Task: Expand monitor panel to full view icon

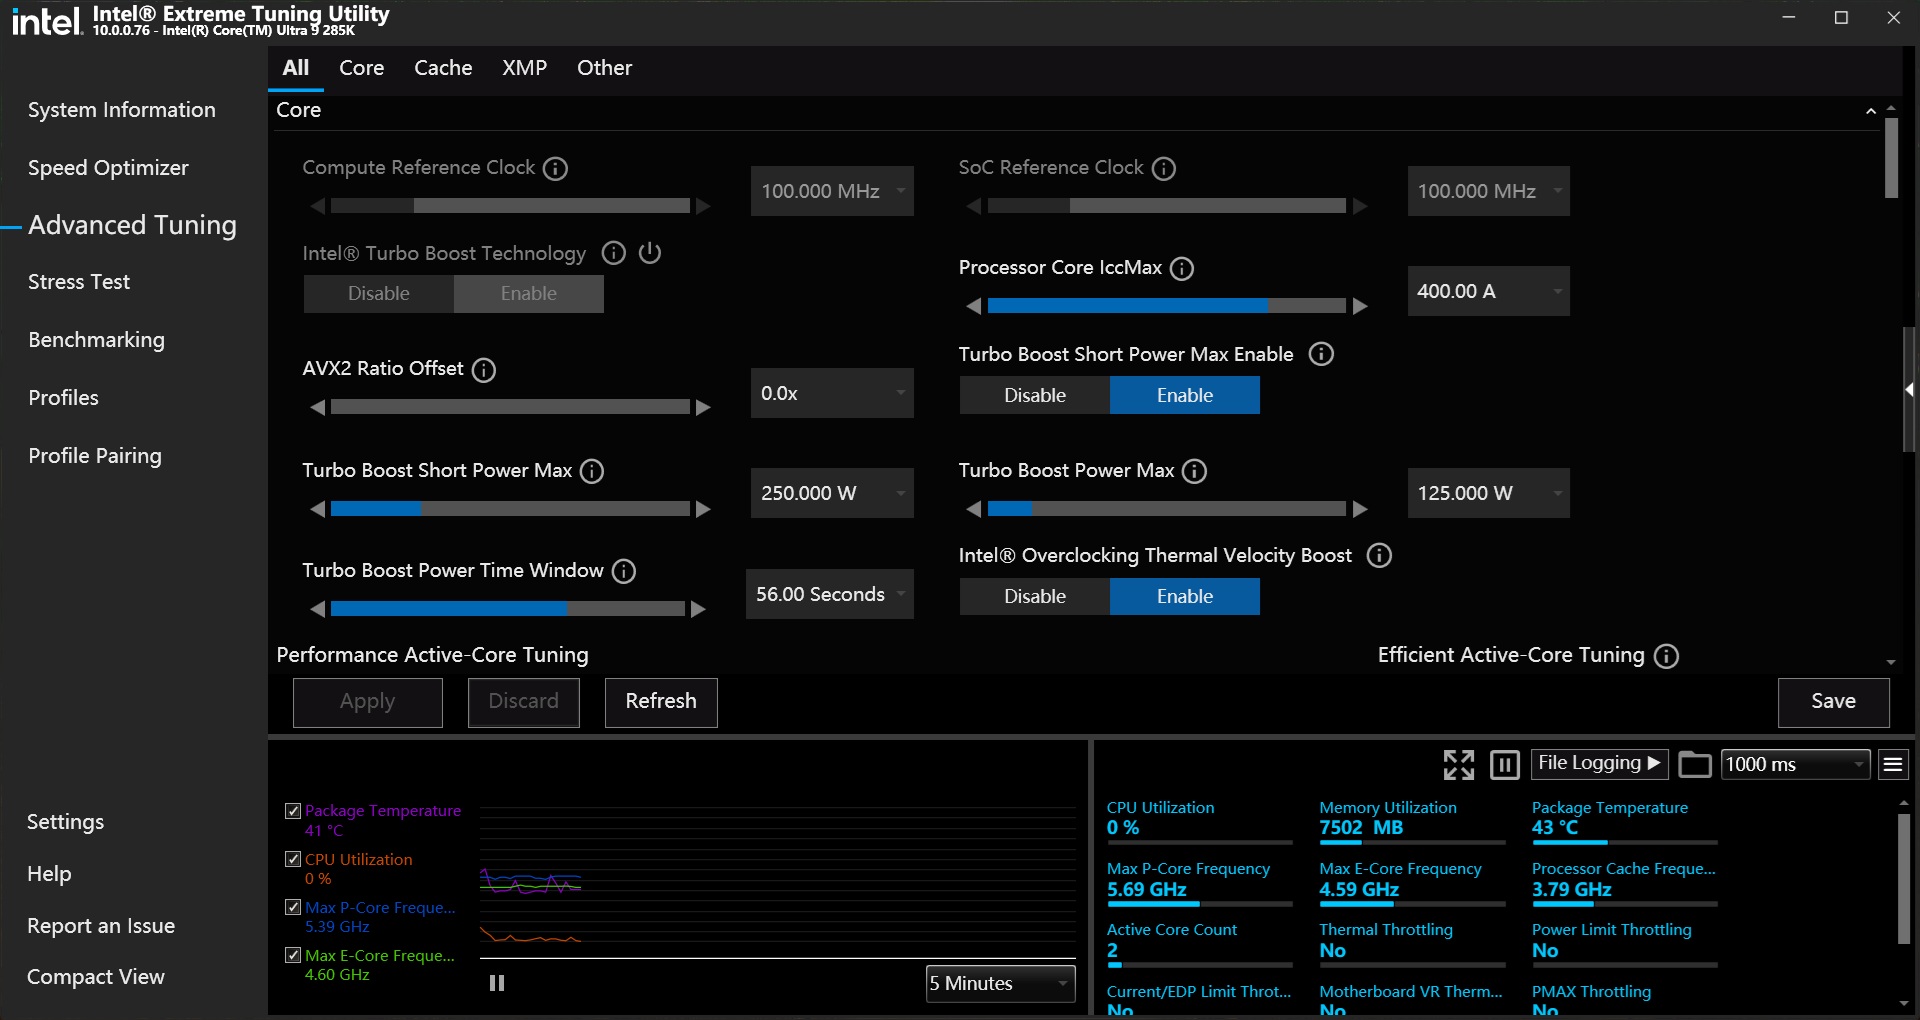Action: pyautogui.click(x=1459, y=765)
